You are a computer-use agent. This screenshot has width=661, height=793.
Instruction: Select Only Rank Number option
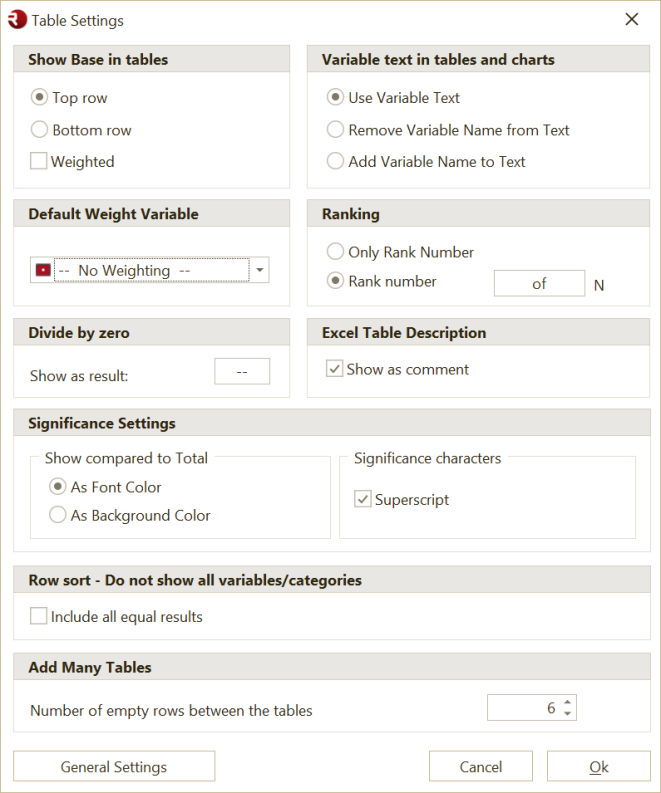click(336, 253)
